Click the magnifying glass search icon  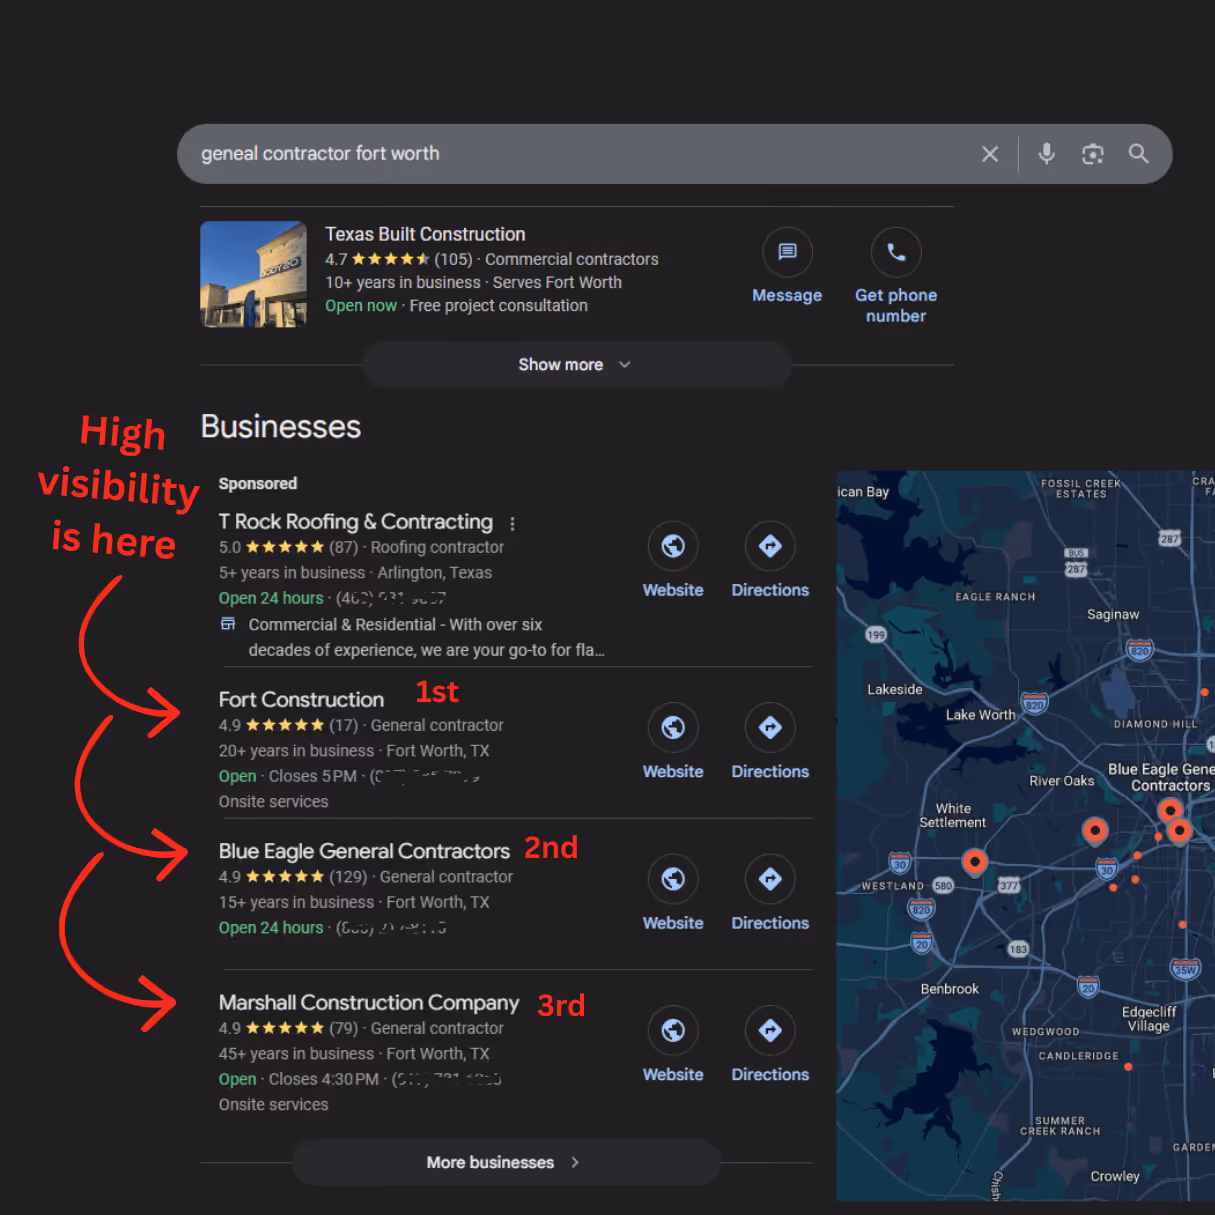pyautogui.click(x=1138, y=154)
